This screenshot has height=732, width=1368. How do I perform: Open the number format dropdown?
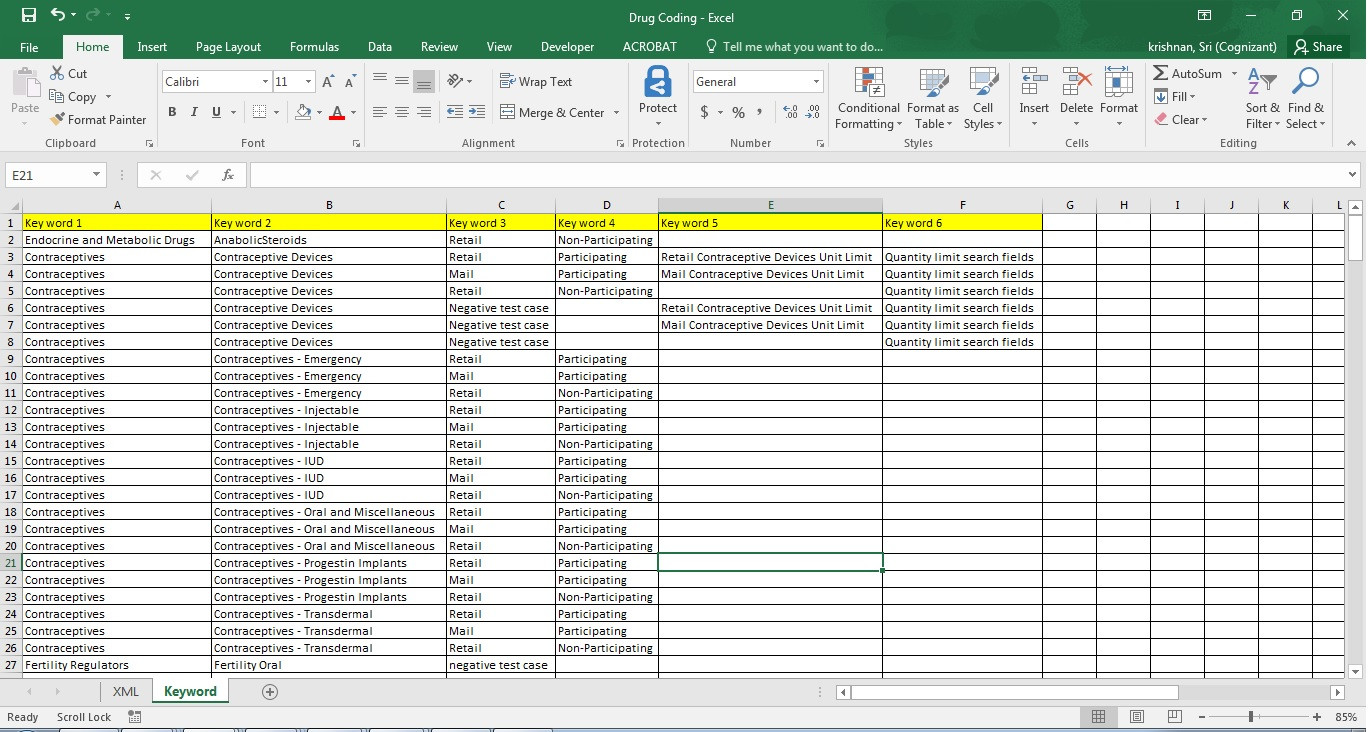click(816, 81)
